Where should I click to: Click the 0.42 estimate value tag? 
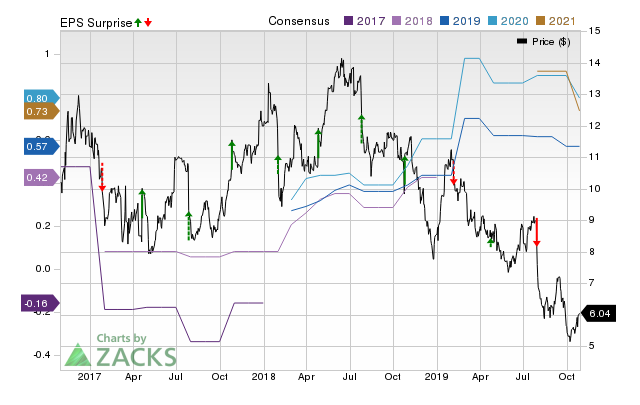pos(38,177)
